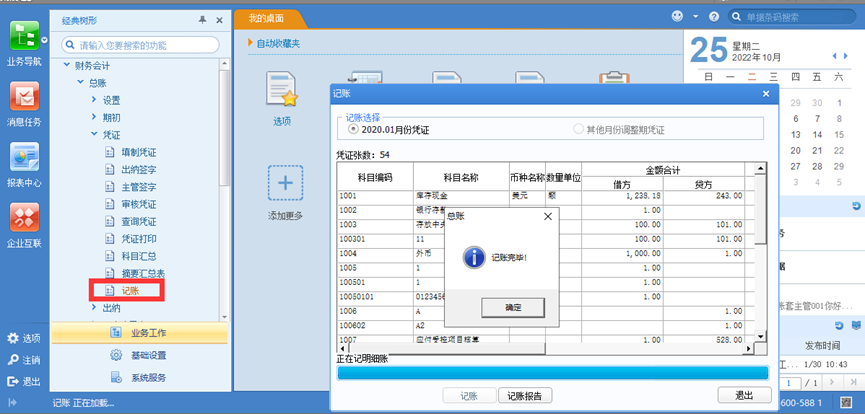Open the 企业互联 icon in sidebar
This screenshot has width=865, height=414.
(x=24, y=217)
